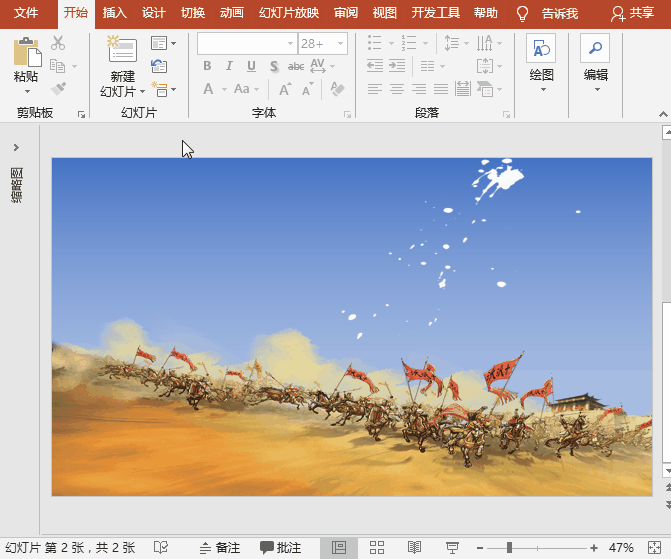Click the align text vertical icon
The width and height of the screenshot is (671, 559).
(485, 66)
